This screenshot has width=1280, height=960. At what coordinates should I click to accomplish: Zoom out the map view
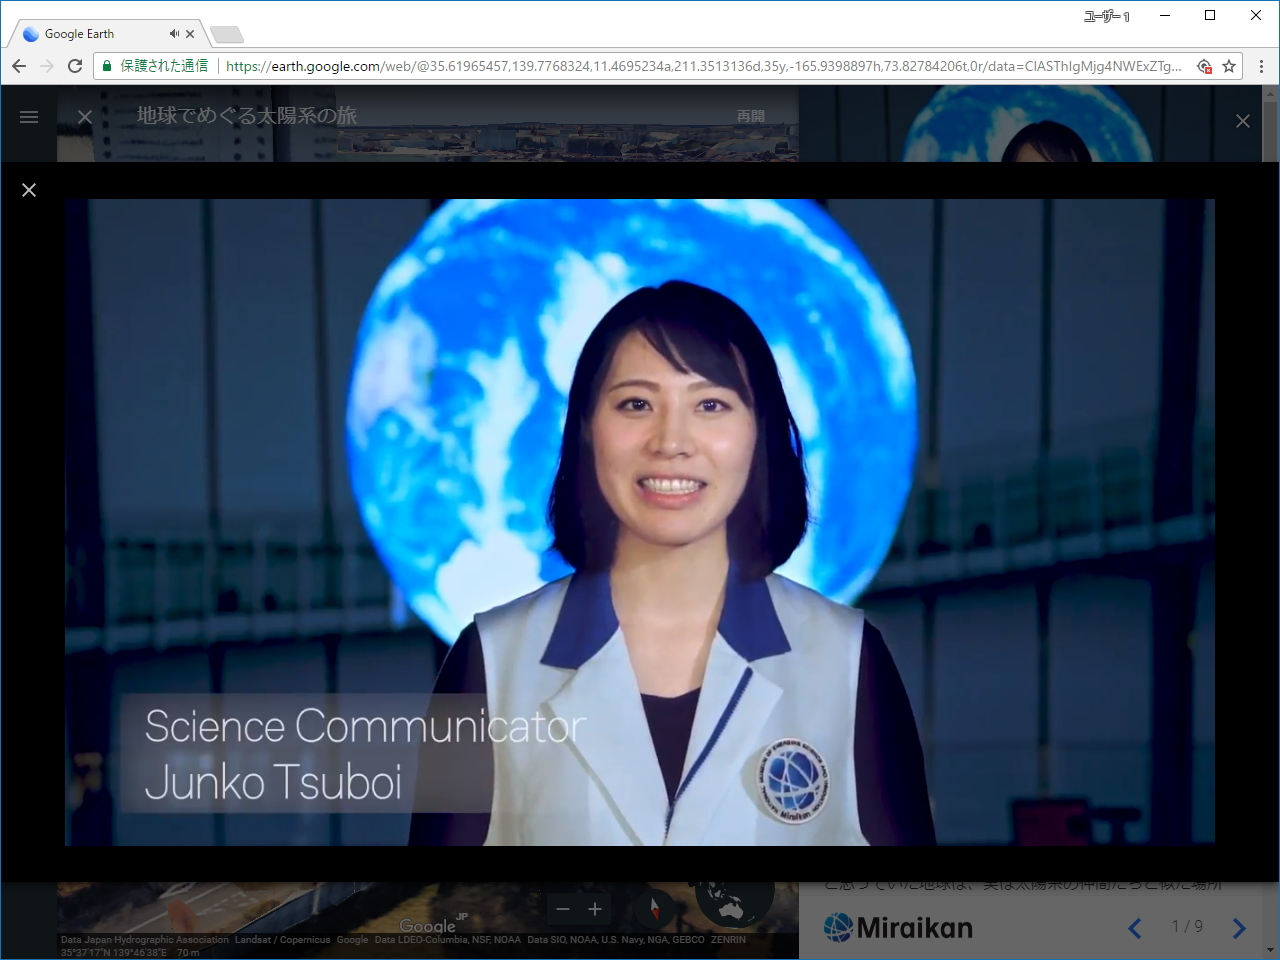[563, 909]
